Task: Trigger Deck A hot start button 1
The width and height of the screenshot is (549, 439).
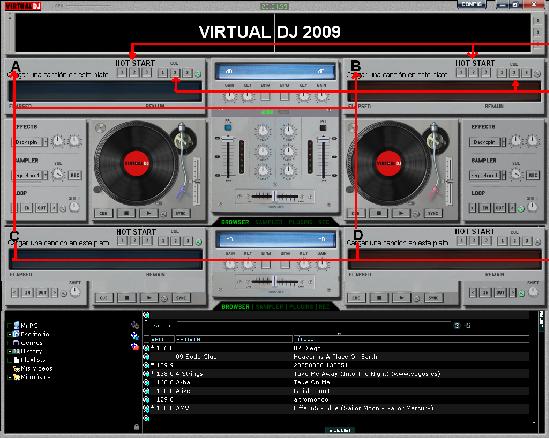Action: tap(122, 72)
